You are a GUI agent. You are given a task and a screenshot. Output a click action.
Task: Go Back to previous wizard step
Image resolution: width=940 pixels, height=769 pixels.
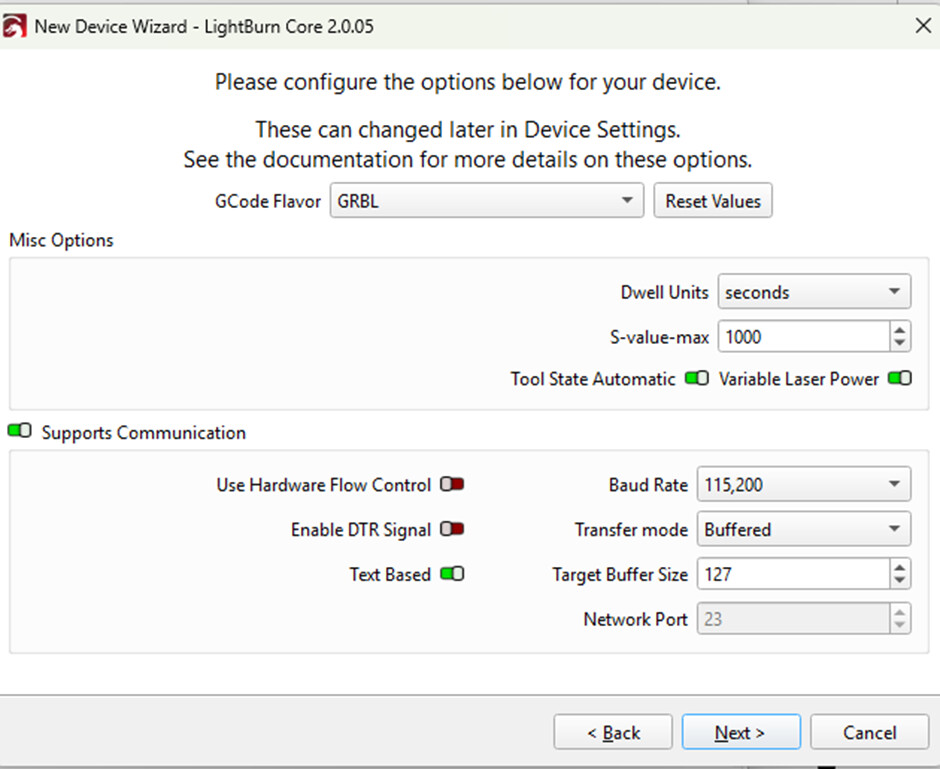pos(613,733)
